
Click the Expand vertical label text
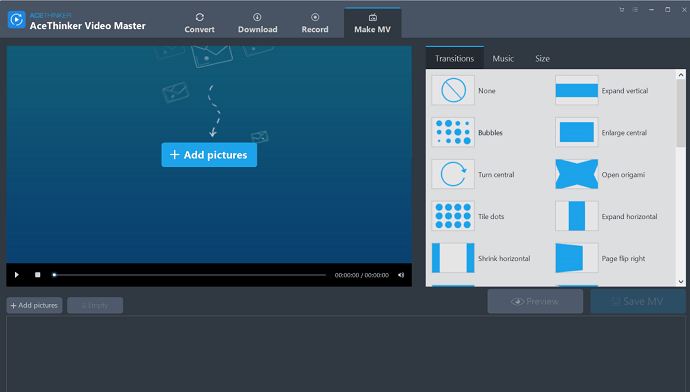click(x=625, y=91)
